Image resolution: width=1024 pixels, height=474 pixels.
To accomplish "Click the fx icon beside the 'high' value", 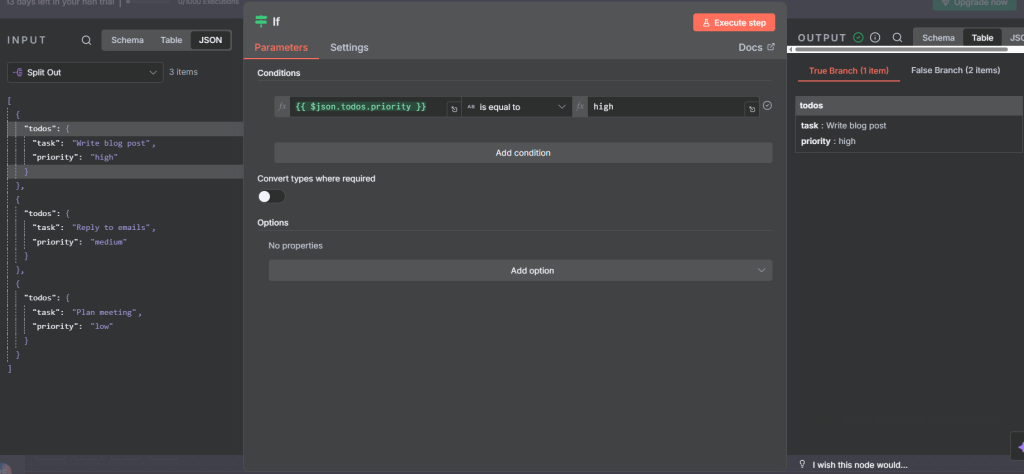I will click(579, 106).
